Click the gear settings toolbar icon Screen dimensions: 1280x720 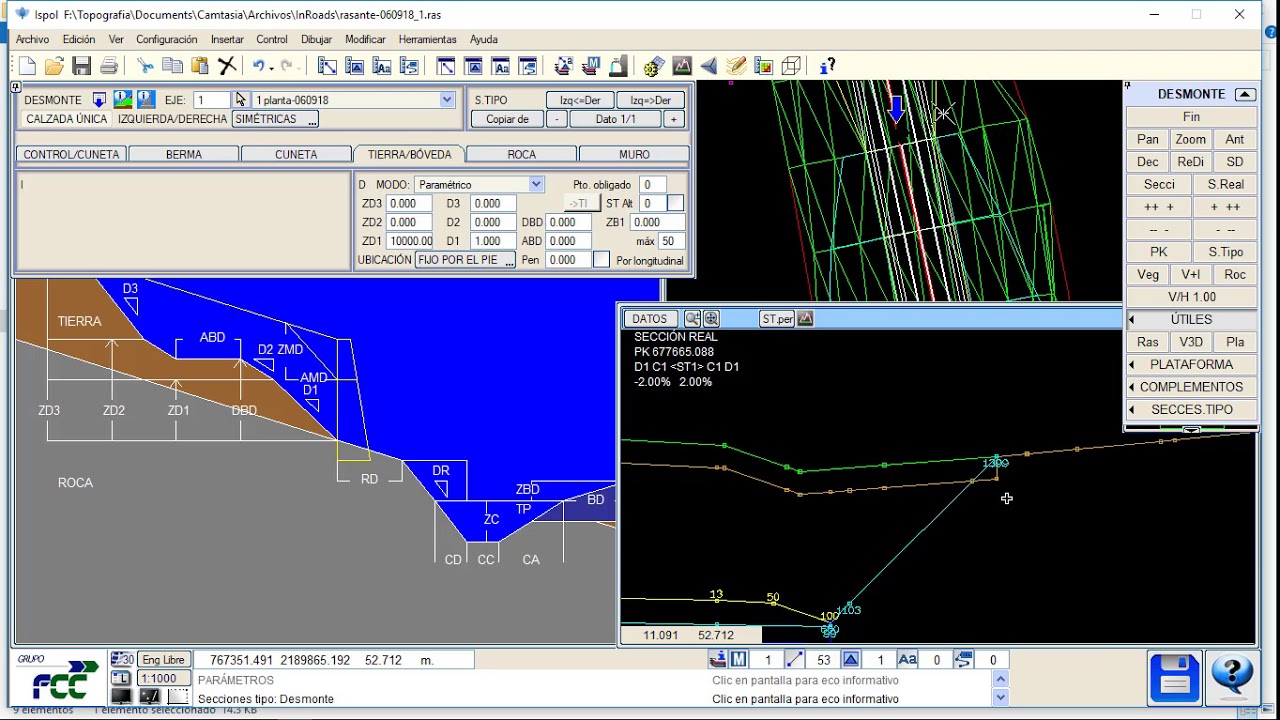coord(654,66)
